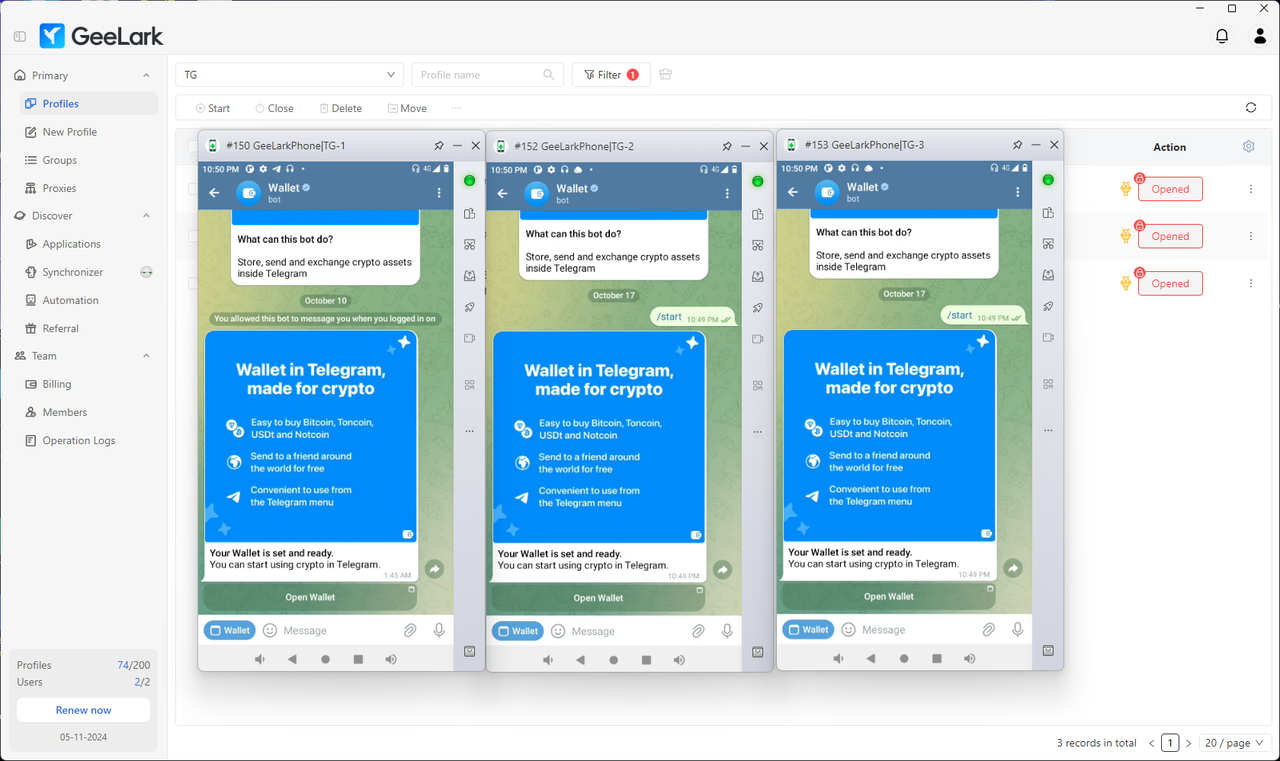Click the QR scan icon in TG-3 sidebar
The width and height of the screenshot is (1280, 761).
point(1048,384)
